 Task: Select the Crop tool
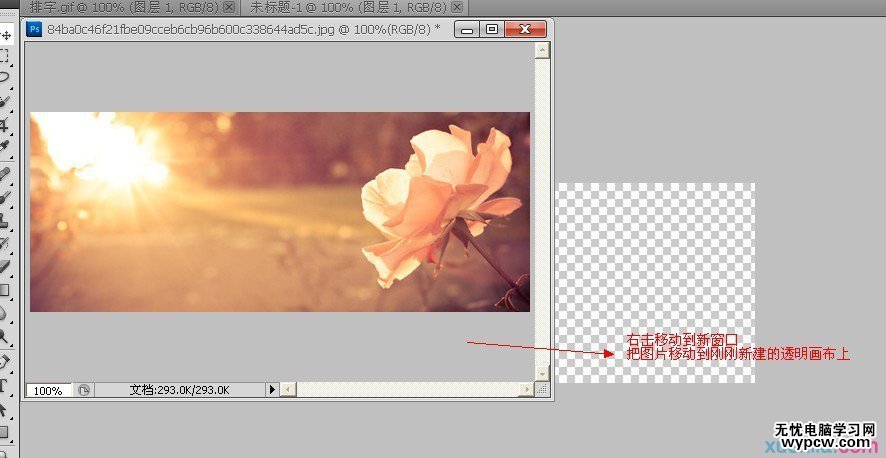coord(5,123)
